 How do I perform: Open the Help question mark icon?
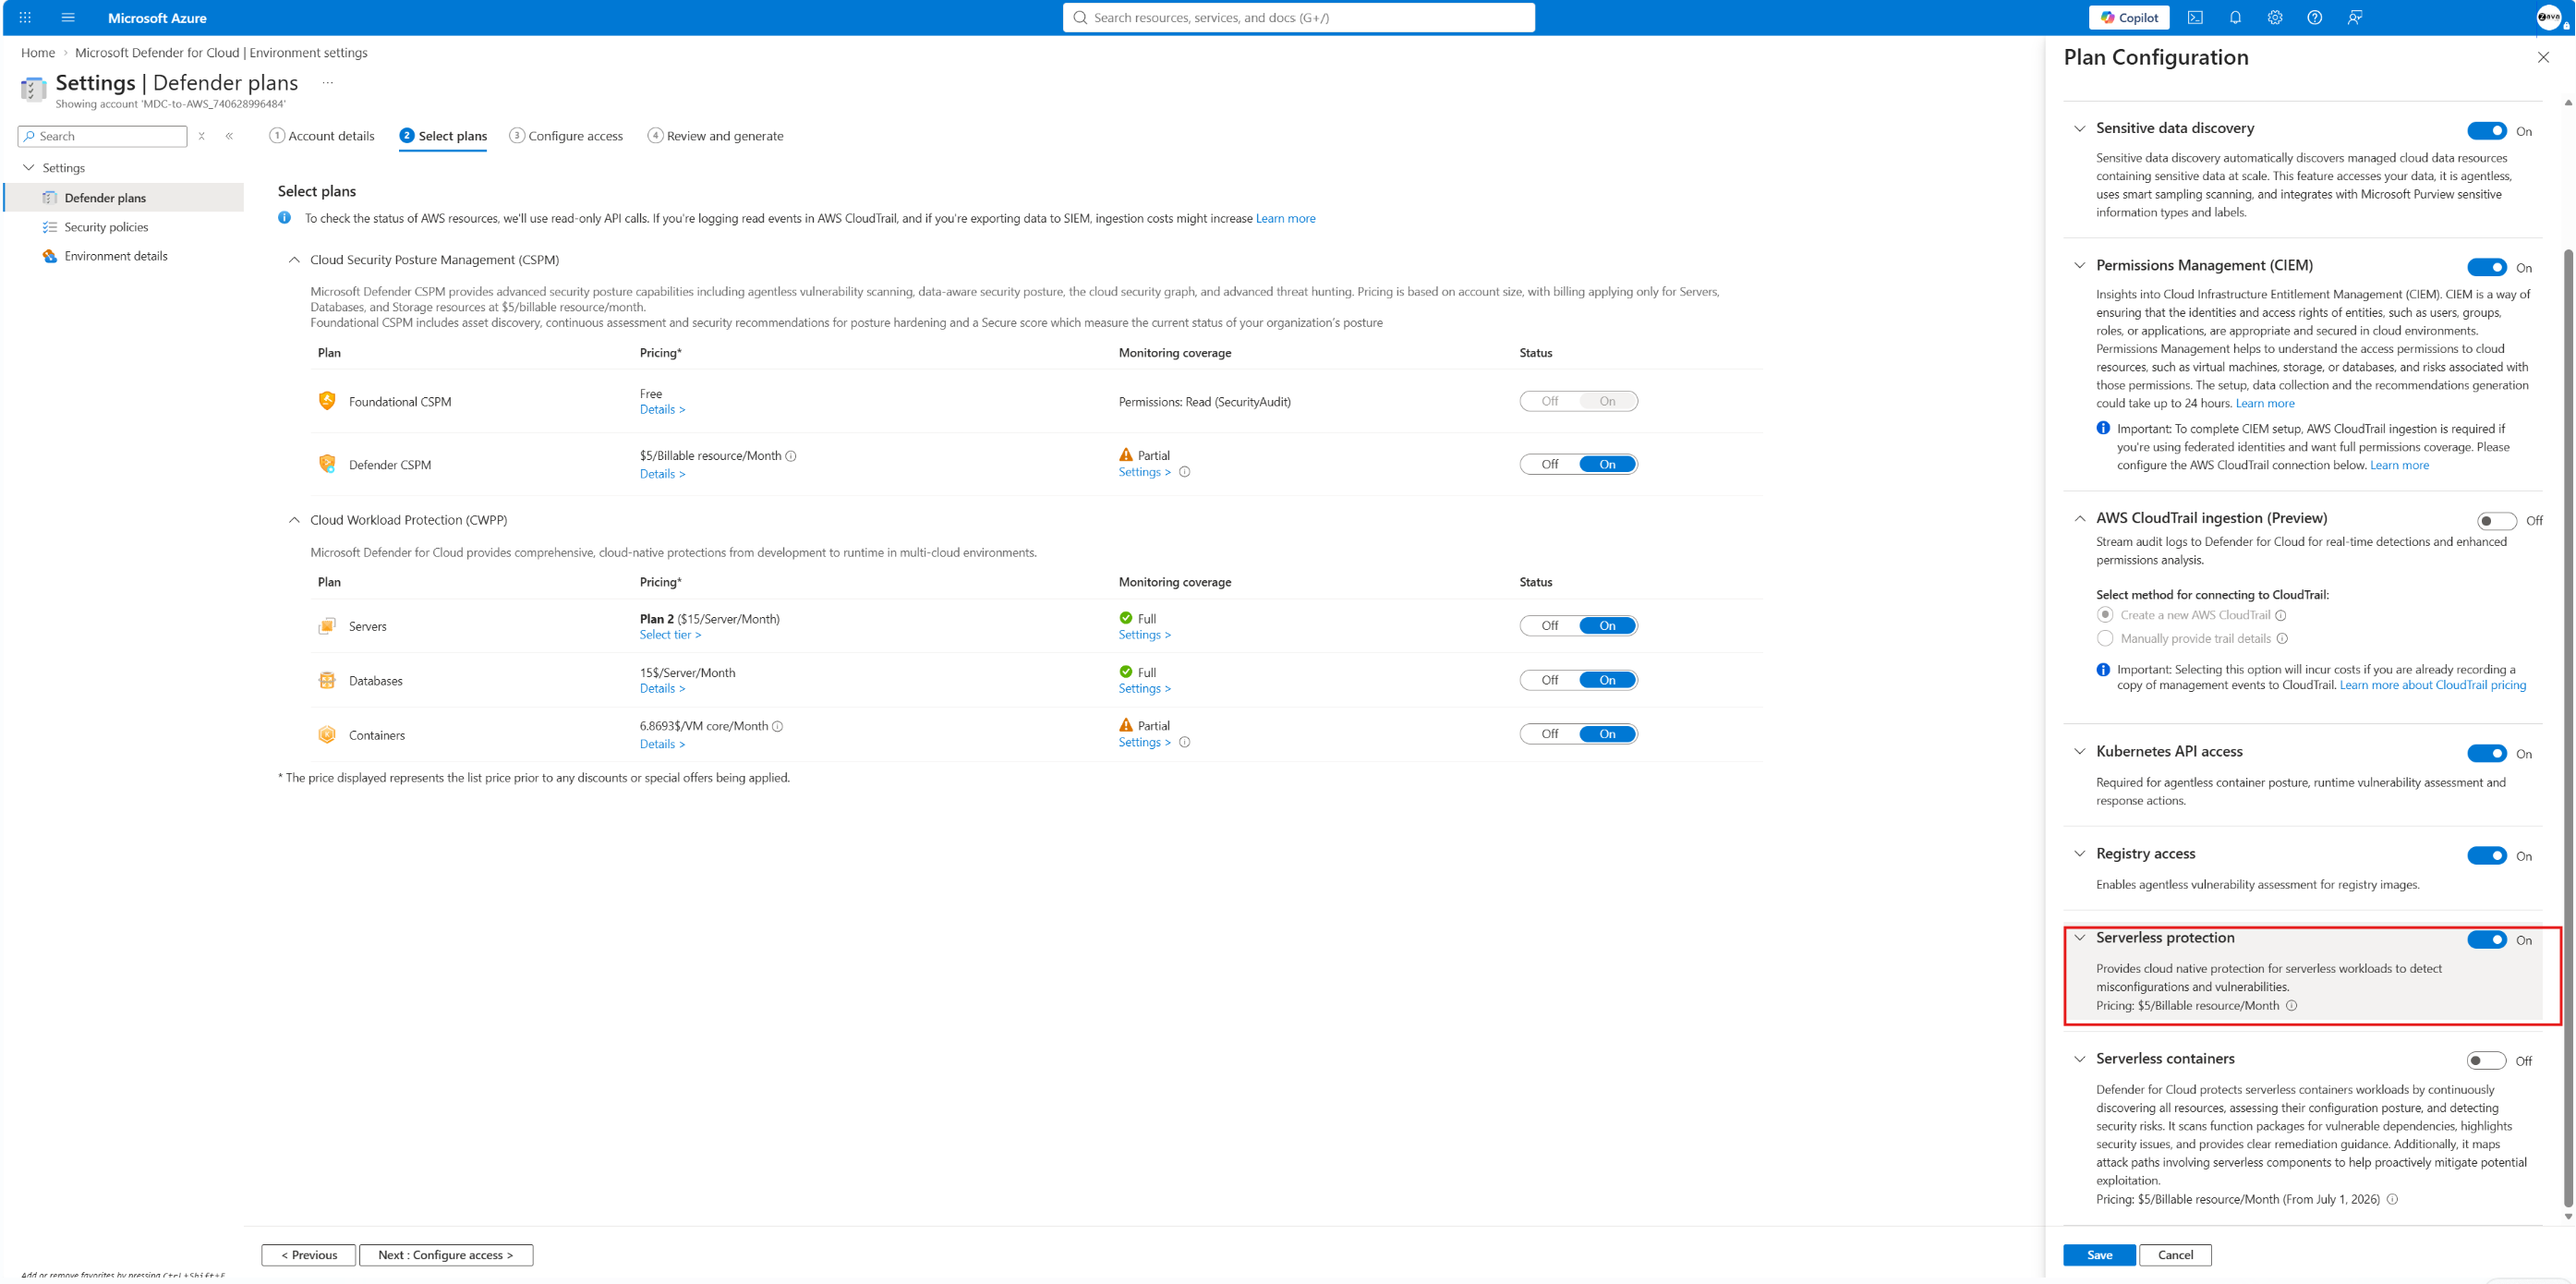(x=2314, y=17)
